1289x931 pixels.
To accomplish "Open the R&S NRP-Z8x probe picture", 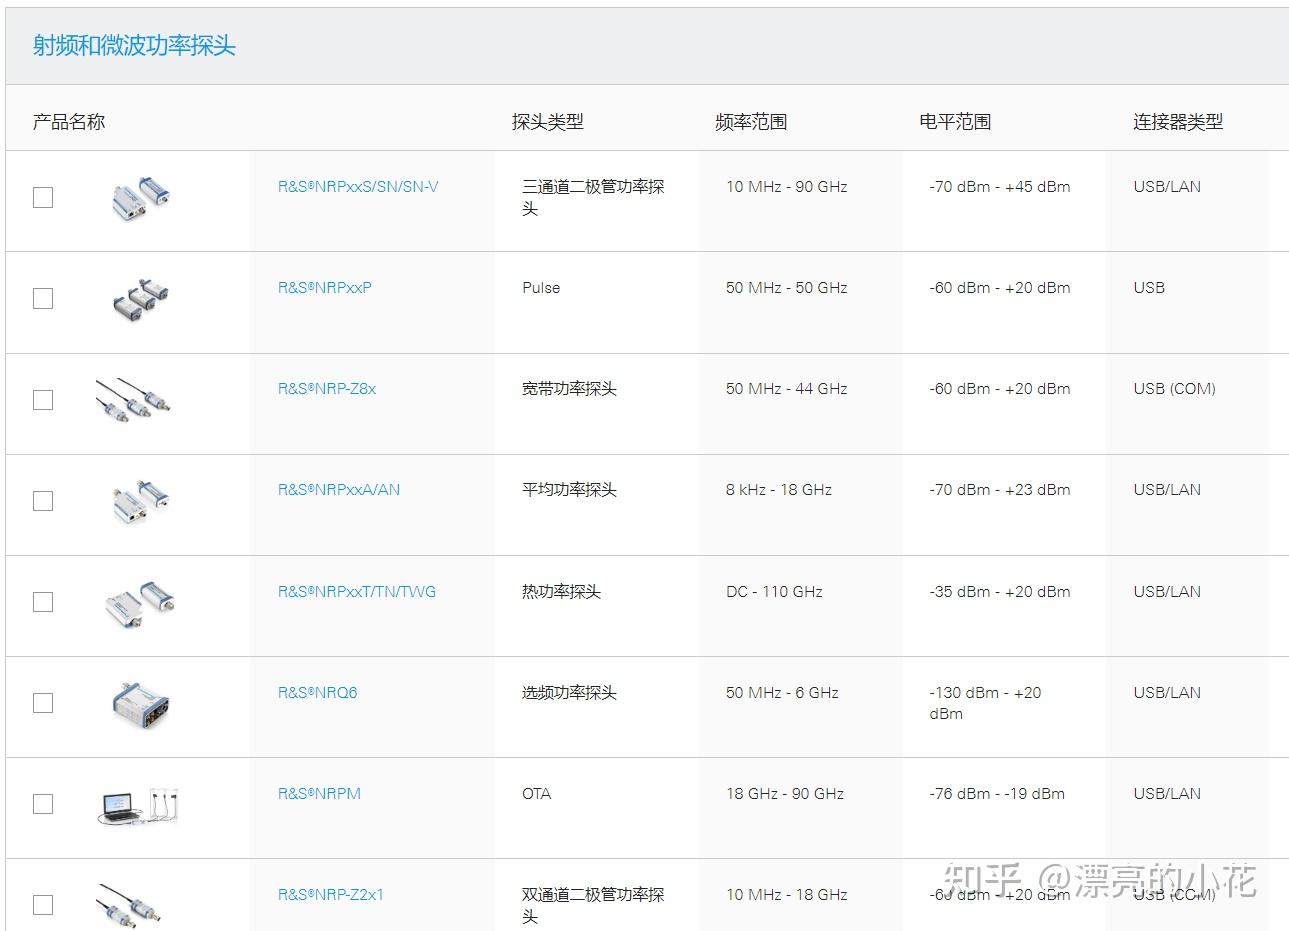I will (x=134, y=399).
